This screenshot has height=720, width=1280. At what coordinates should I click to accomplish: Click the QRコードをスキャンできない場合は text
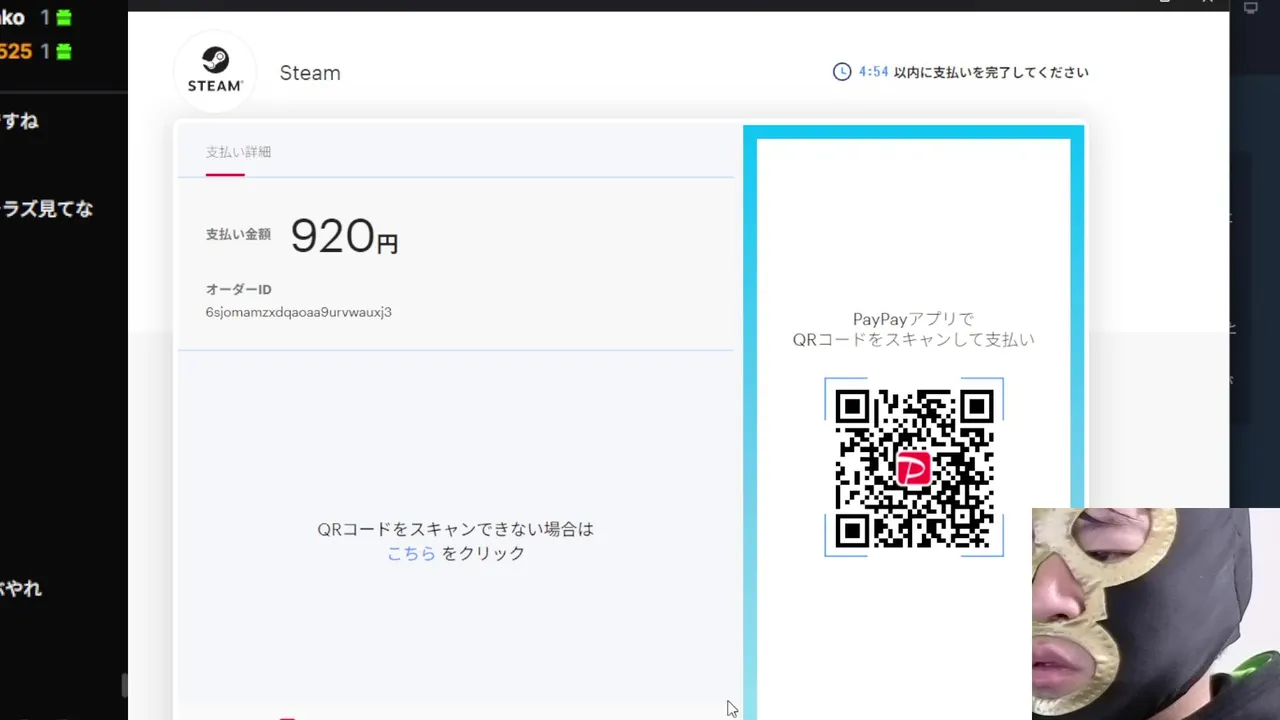(456, 529)
